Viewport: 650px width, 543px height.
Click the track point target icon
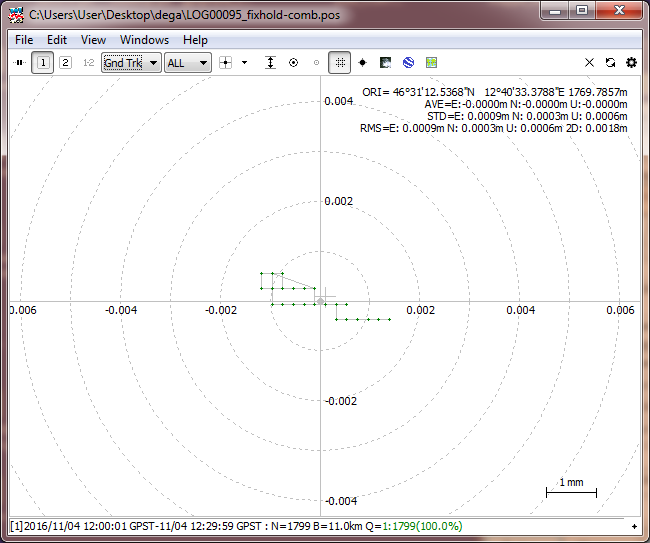tap(293, 63)
